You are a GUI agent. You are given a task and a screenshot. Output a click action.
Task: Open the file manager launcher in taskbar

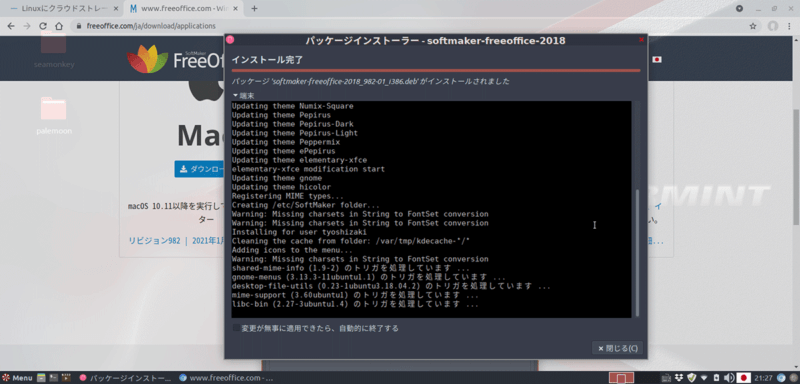click(x=41, y=378)
